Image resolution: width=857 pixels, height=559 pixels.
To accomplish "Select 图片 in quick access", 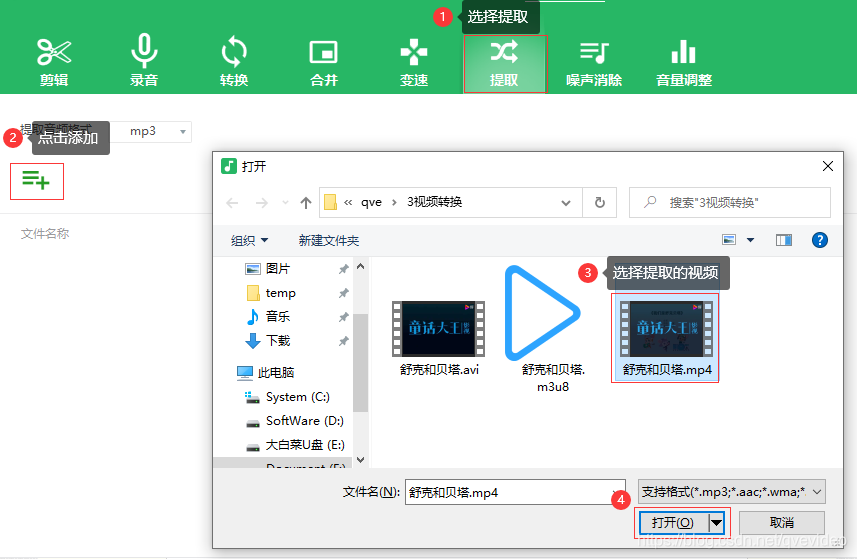I will coord(278,269).
